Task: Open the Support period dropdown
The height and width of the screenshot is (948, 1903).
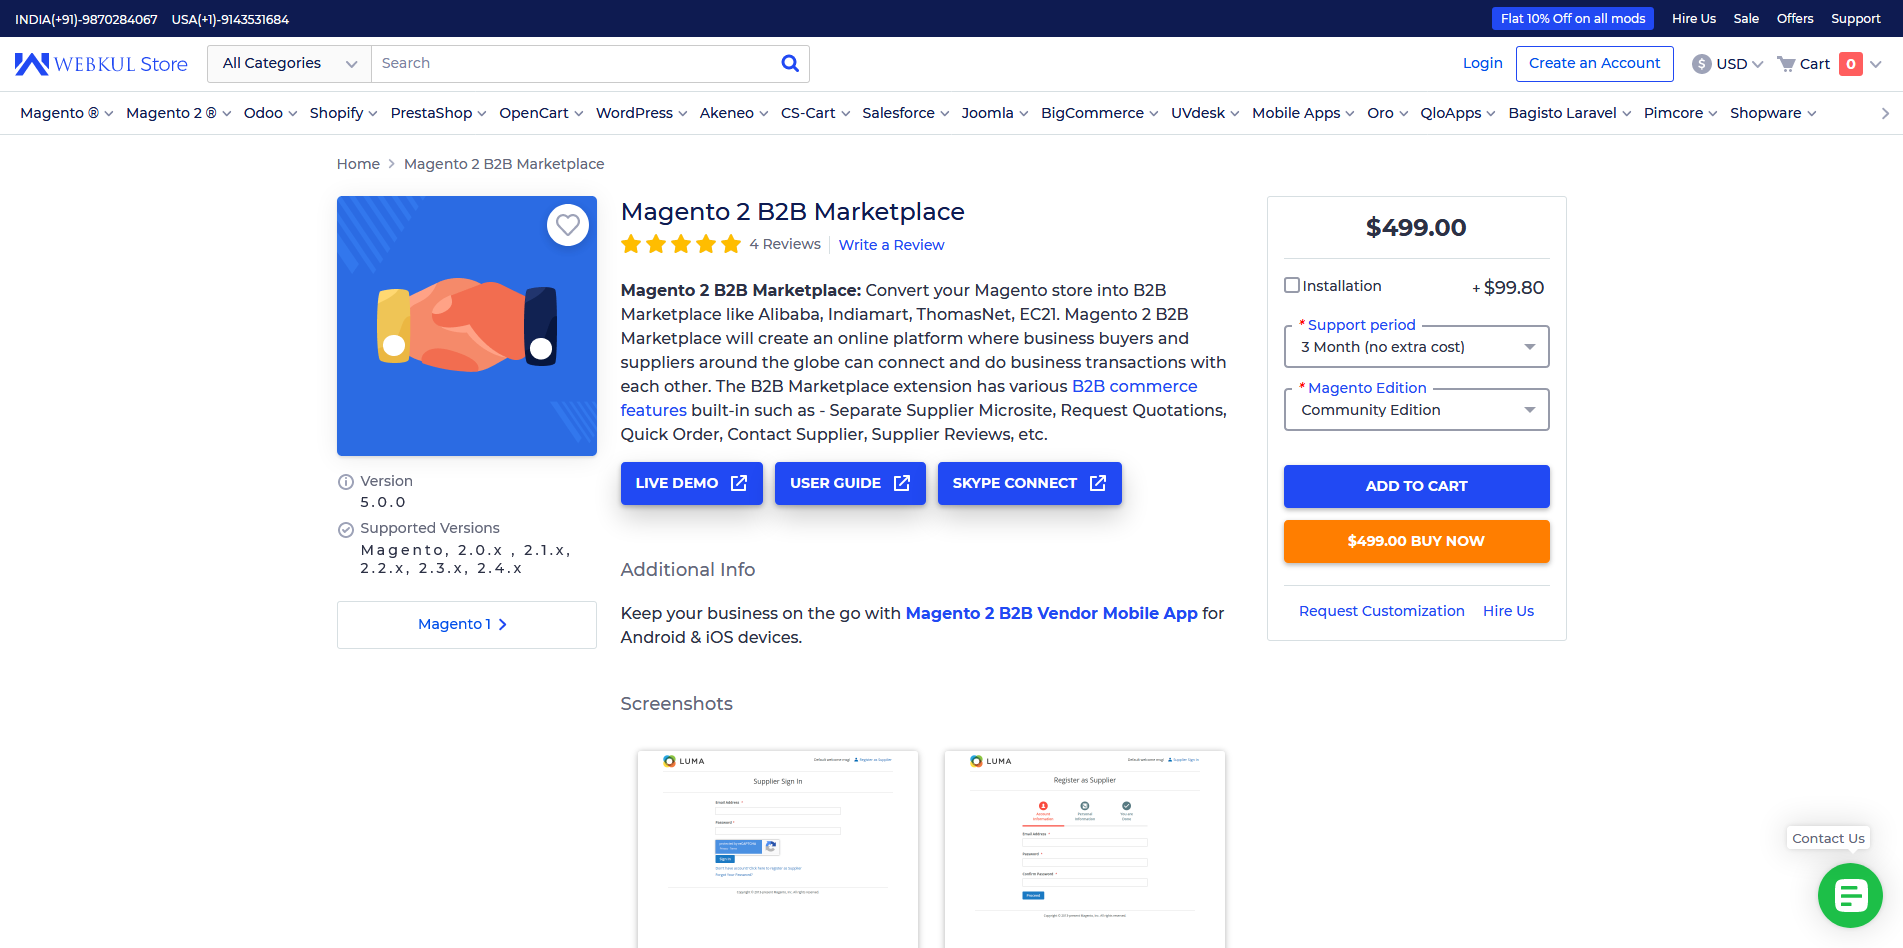Action: pos(1416,347)
